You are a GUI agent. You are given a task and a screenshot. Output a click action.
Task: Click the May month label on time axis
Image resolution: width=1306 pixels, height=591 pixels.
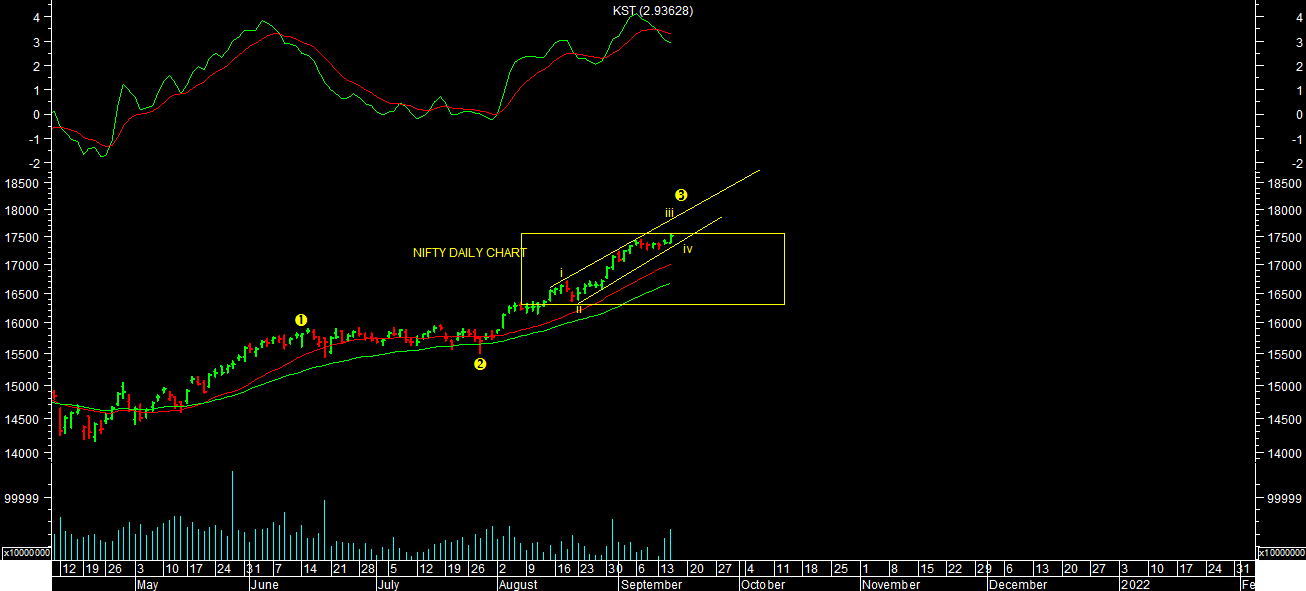147,584
